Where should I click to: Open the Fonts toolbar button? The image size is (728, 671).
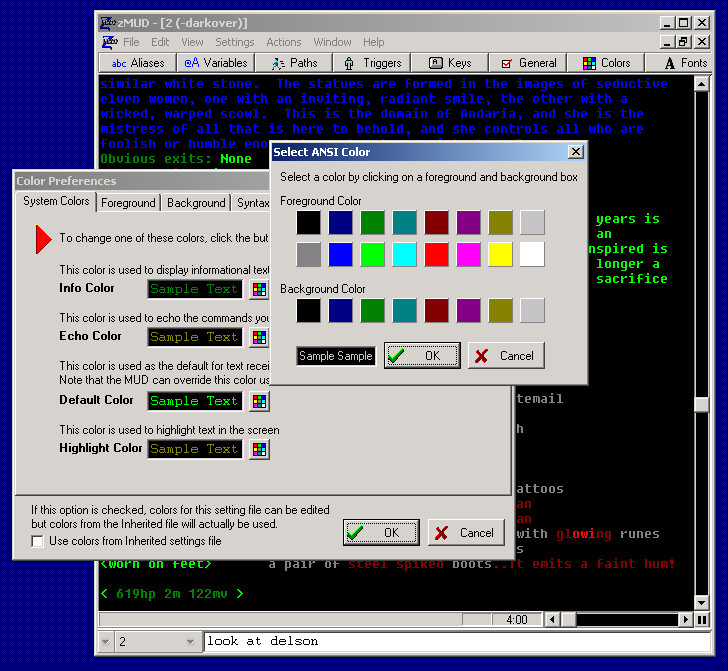680,63
